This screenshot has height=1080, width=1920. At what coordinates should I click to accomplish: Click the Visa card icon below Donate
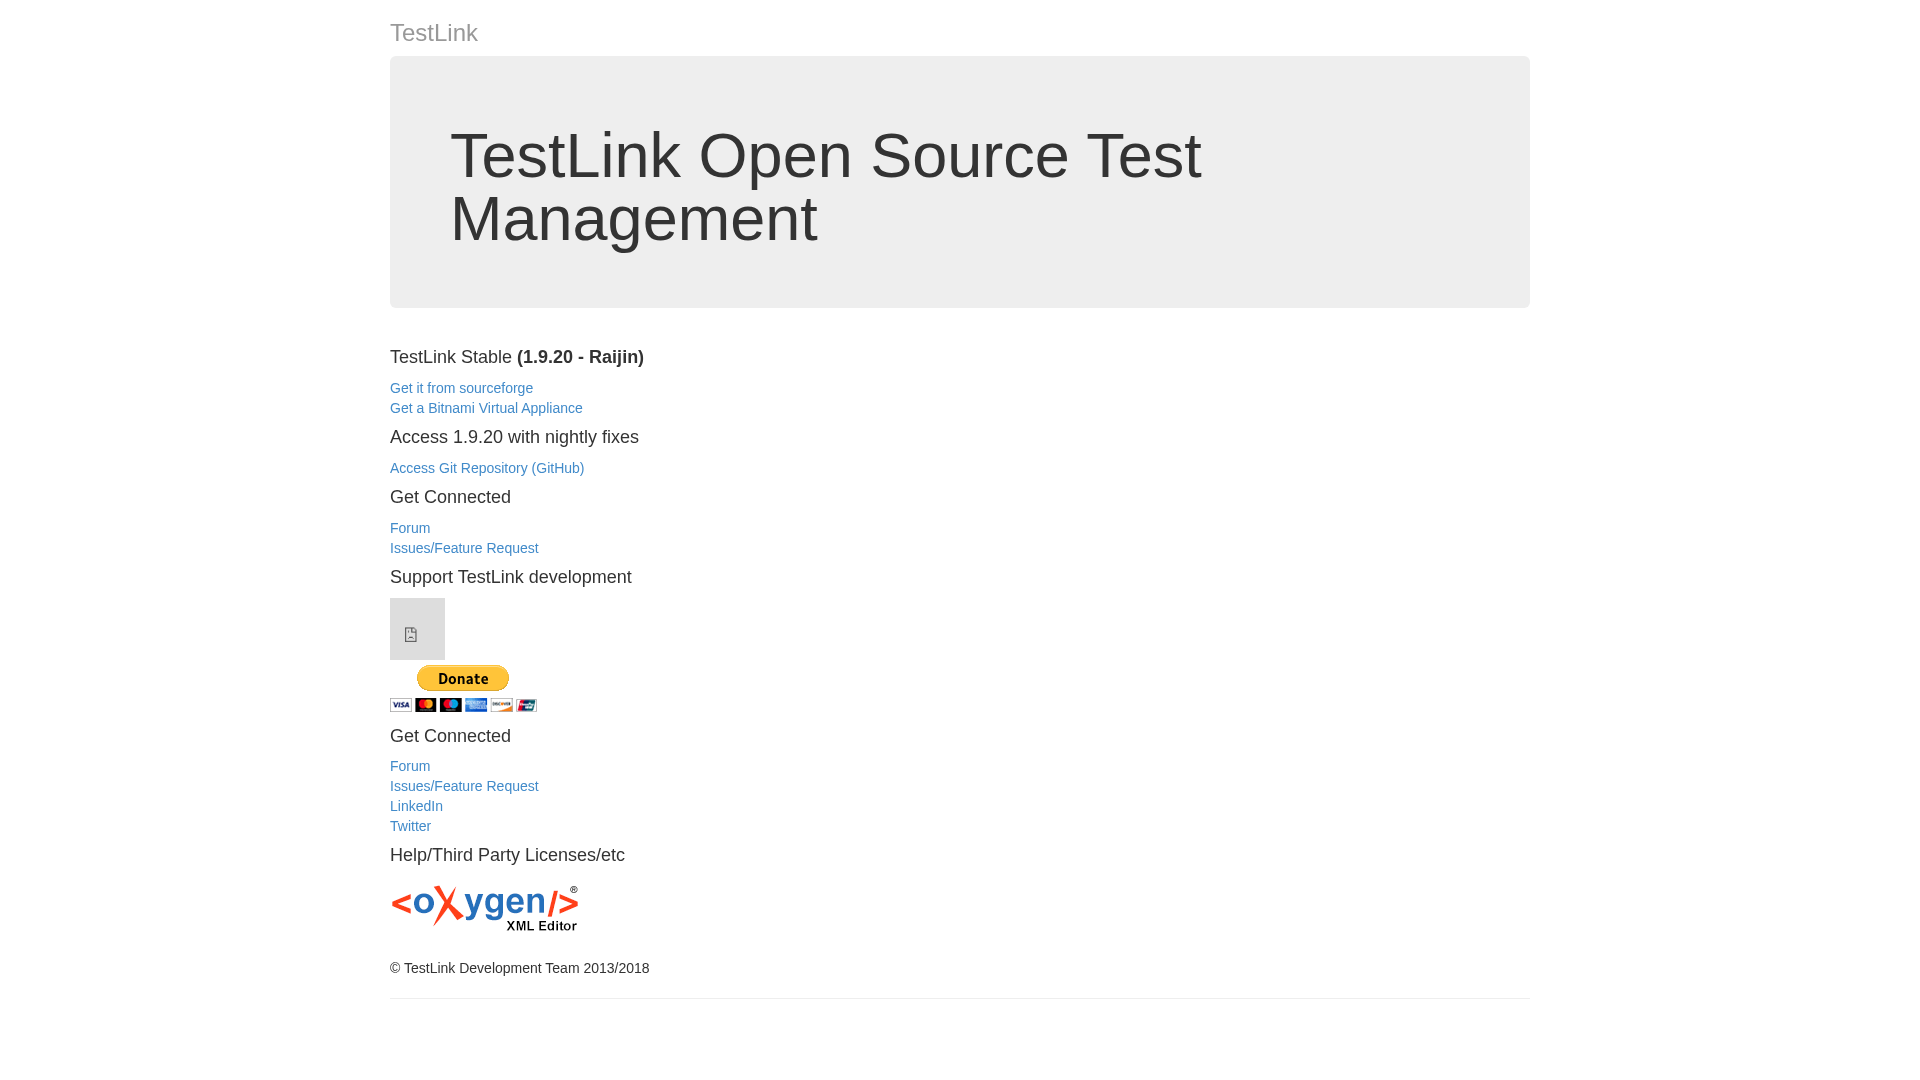click(x=401, y=705)
